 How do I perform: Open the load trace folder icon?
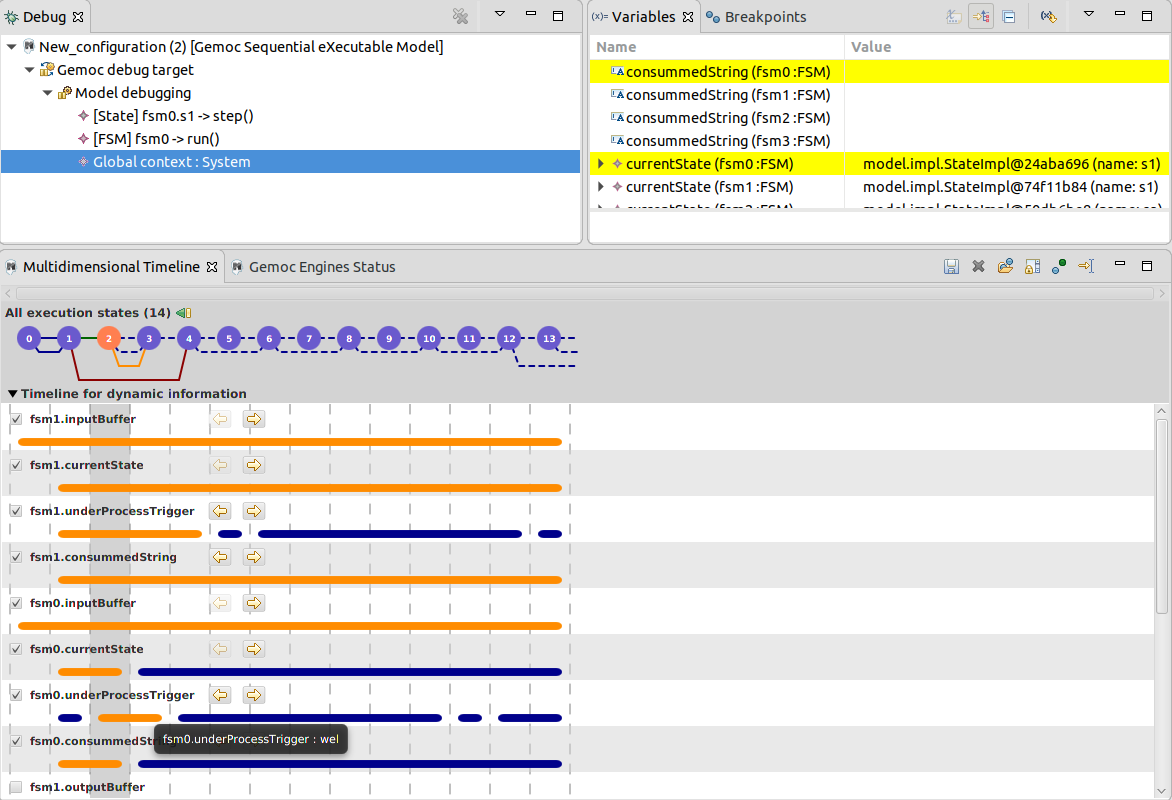coord(1005,266)
